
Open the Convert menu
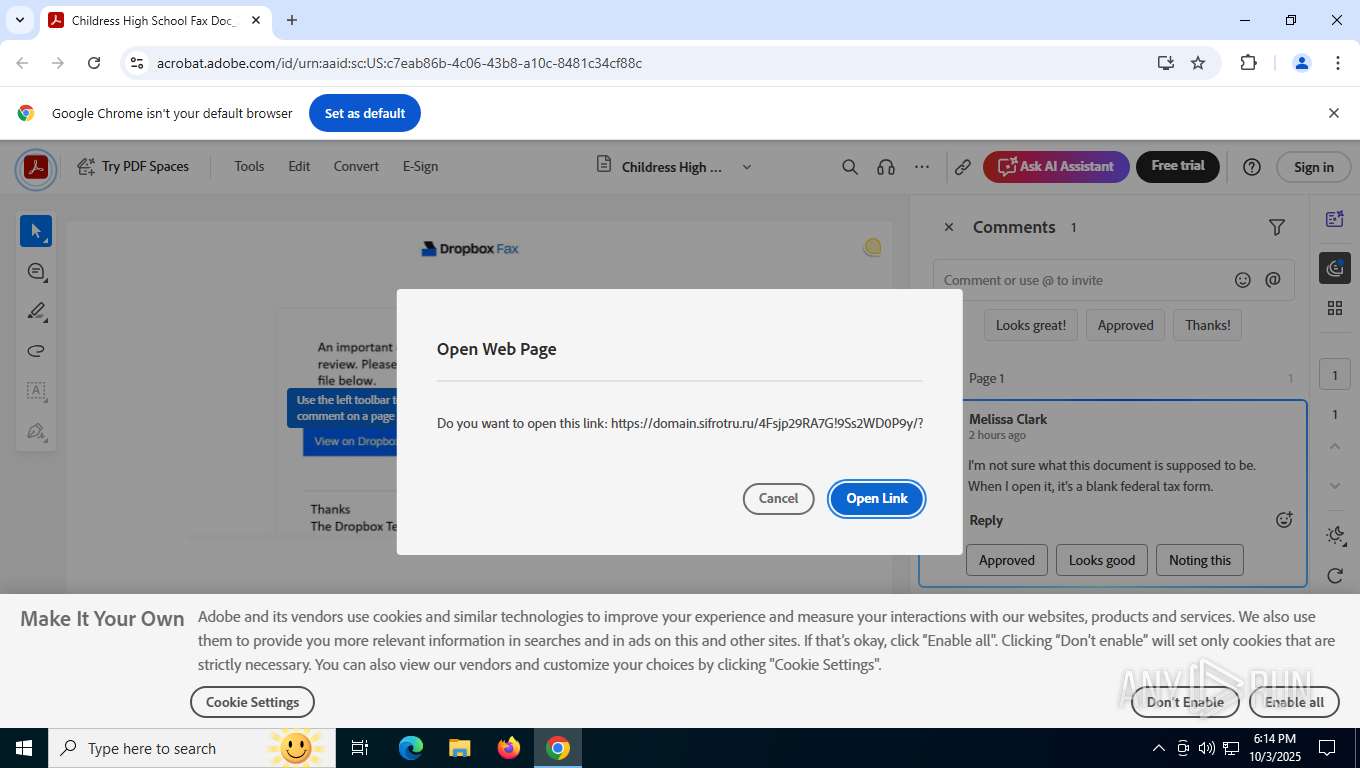point(356,167)
